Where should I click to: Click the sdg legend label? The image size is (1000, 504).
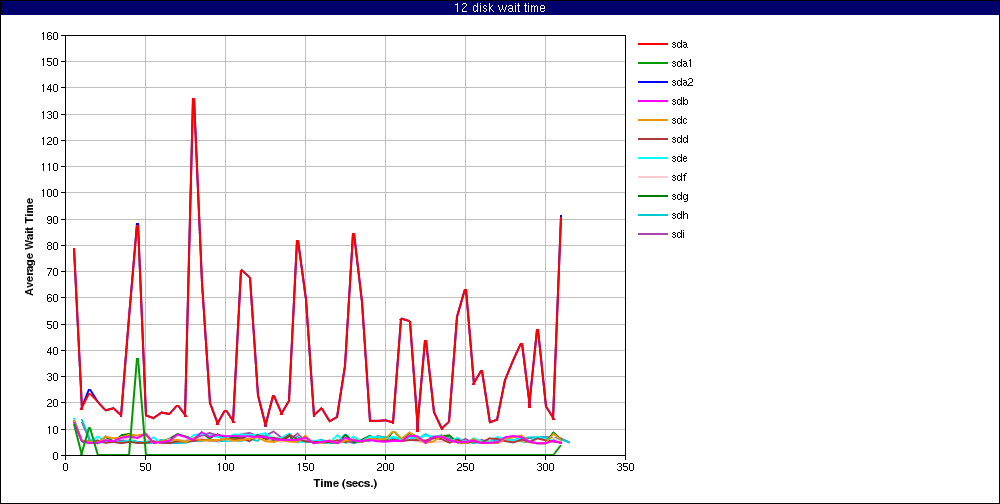pos(679,196)
